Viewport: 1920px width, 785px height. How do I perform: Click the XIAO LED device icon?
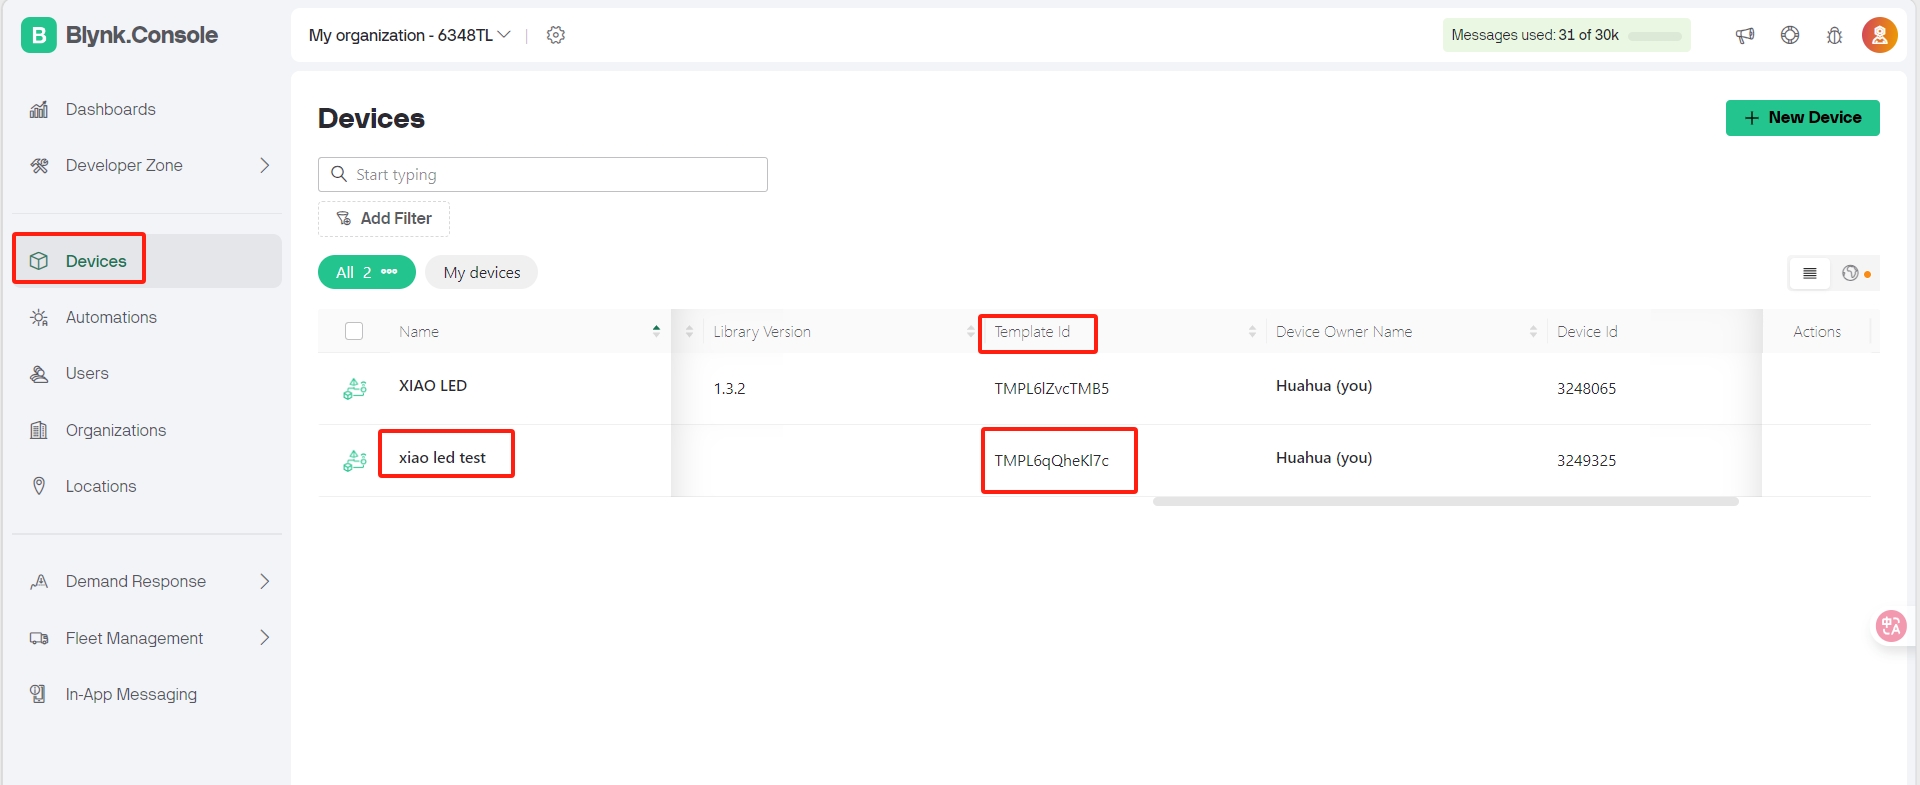coord(355,388)
